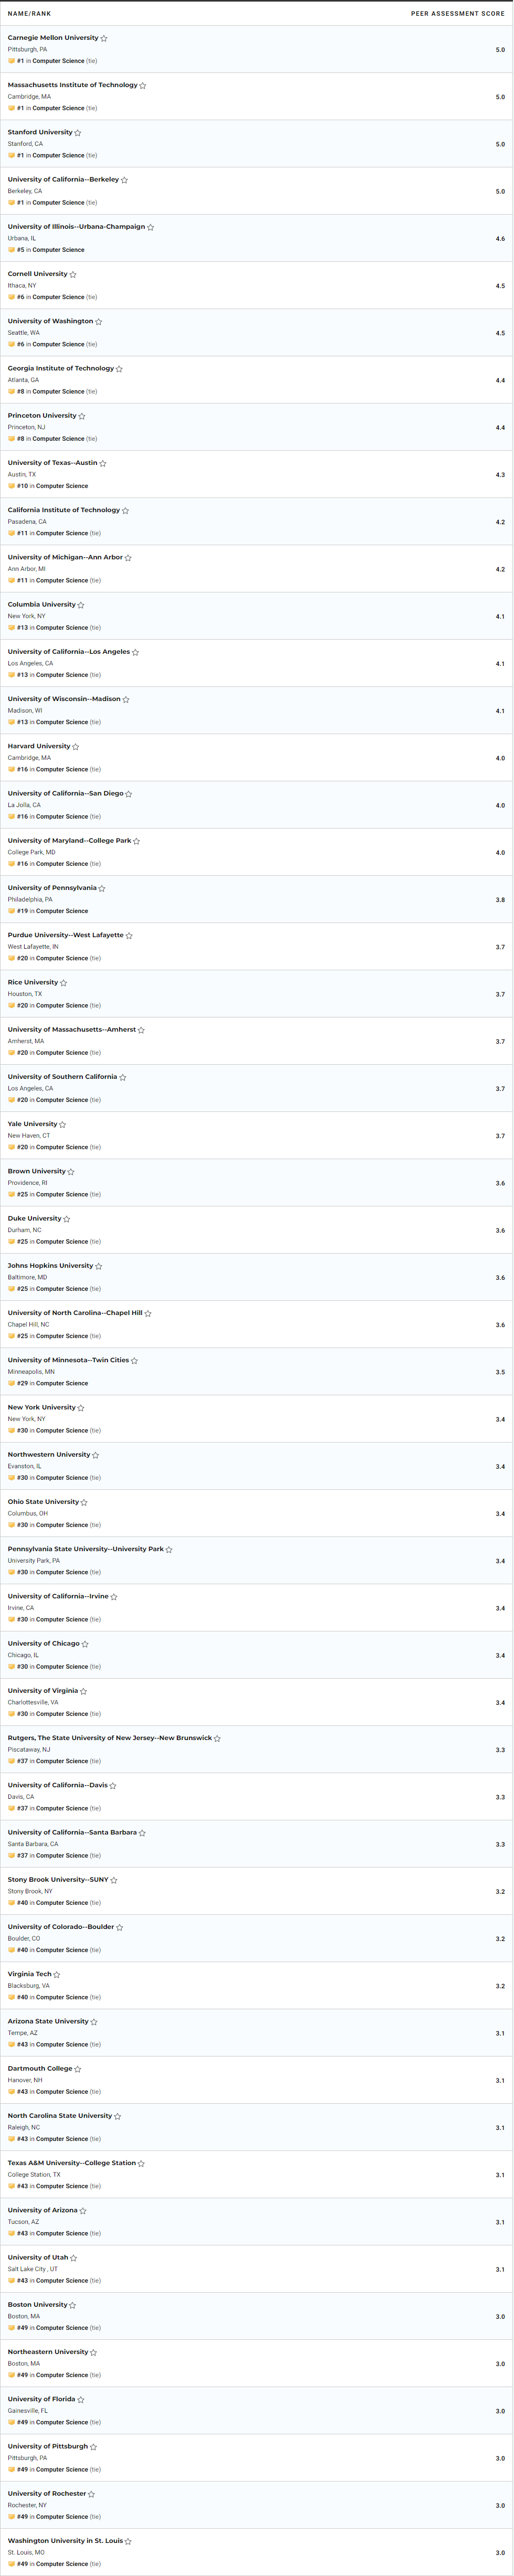Toggle favorite star for Duke University
514x2576 pixels.
[x=67, y=1219]
